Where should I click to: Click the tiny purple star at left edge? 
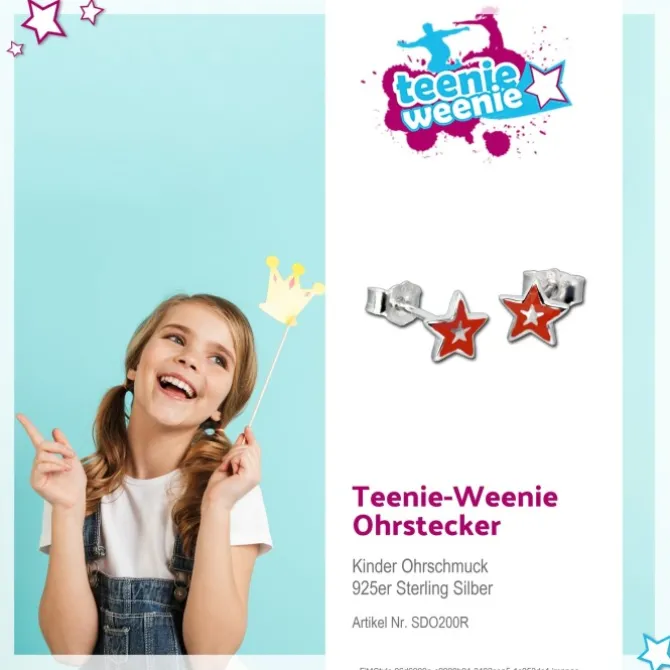15,49
